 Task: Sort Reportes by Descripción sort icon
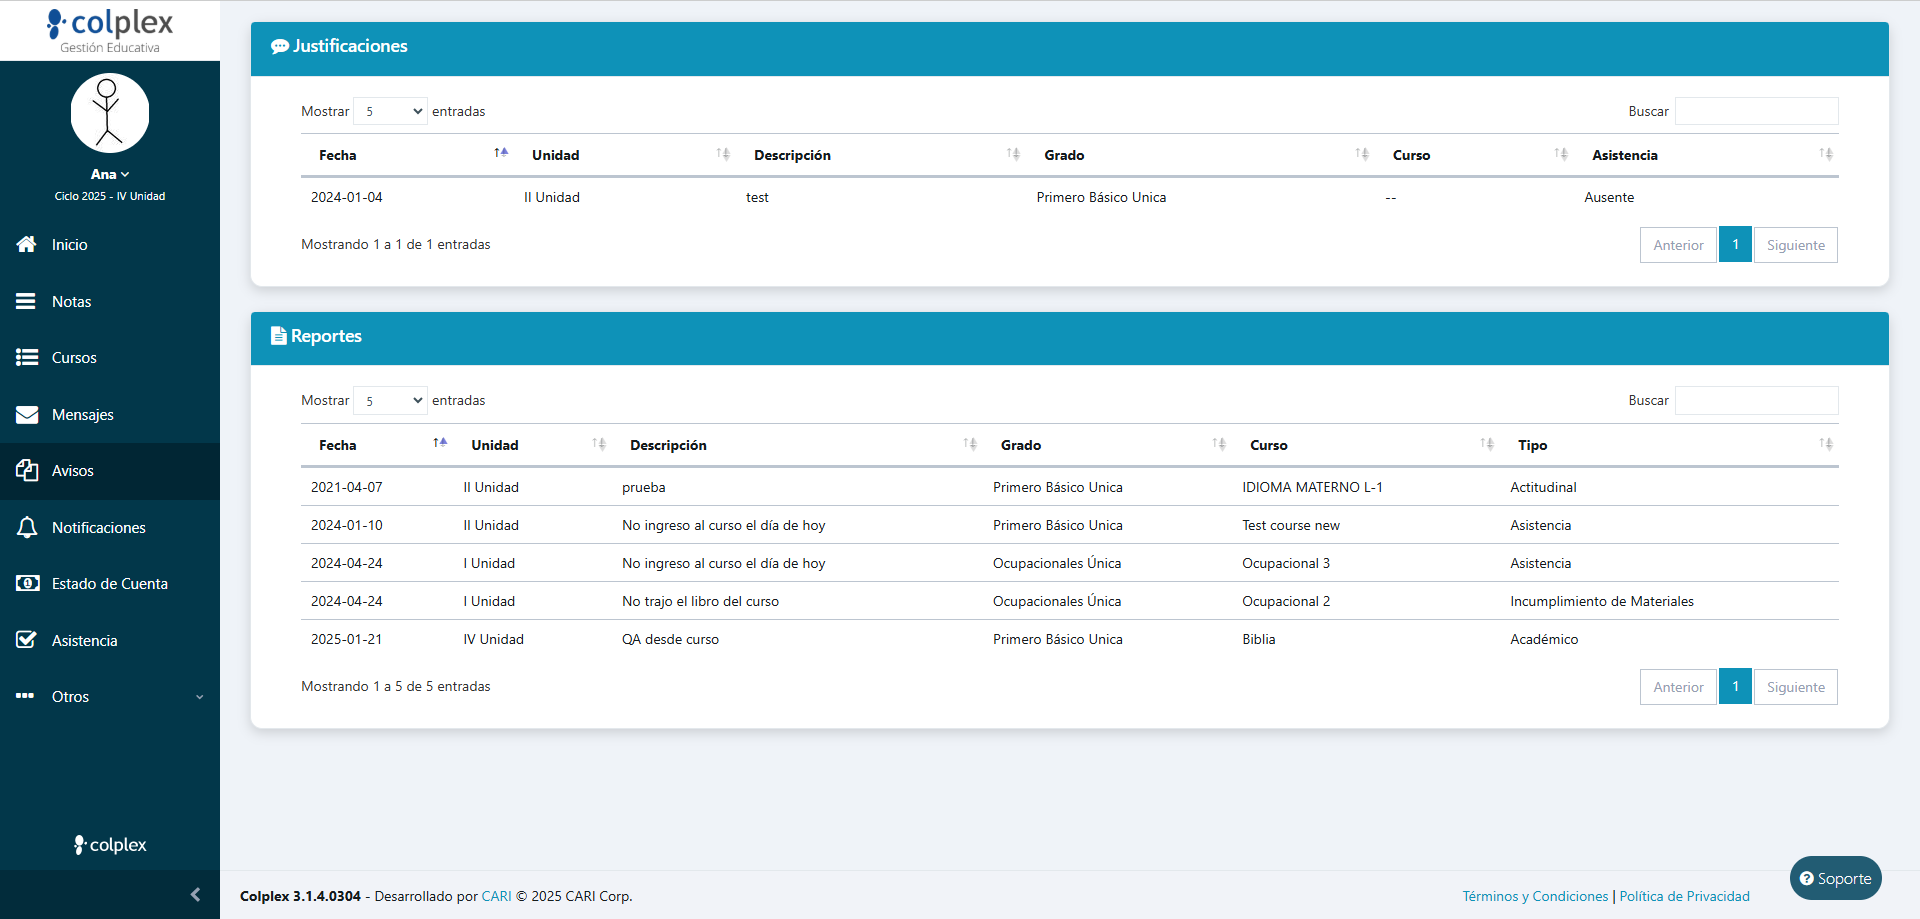pos(970,444)
